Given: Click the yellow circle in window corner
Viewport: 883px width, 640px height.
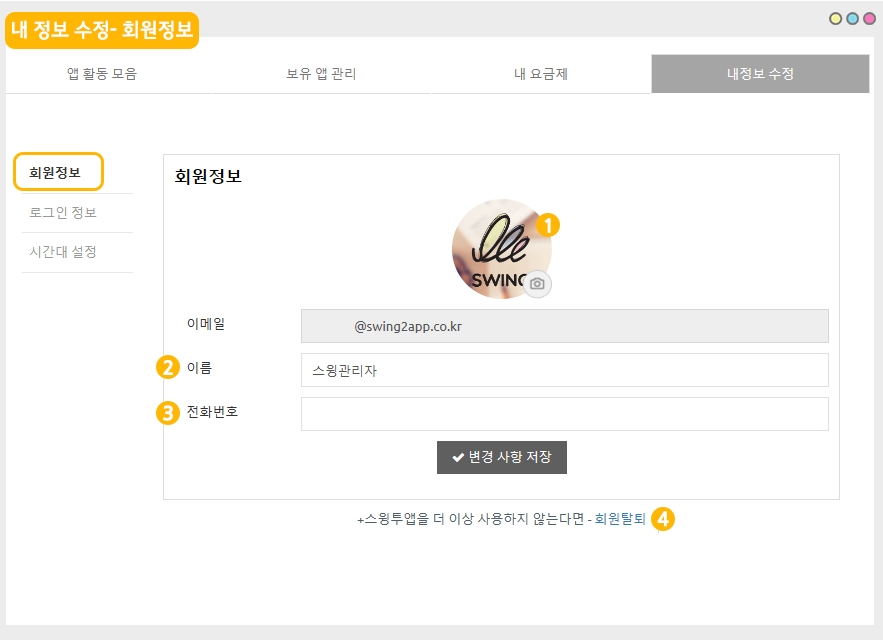Looking at the screenshot, I should 836,18.
